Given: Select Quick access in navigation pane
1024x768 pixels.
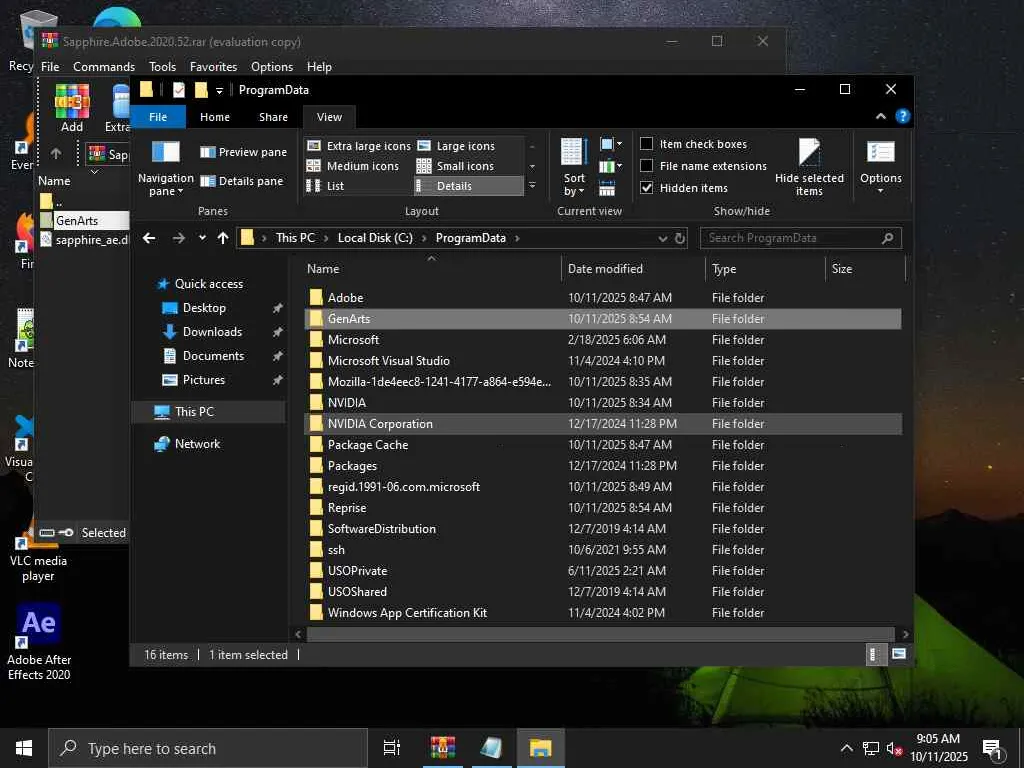Looking at the screenshot, I should tap(208, 284).
